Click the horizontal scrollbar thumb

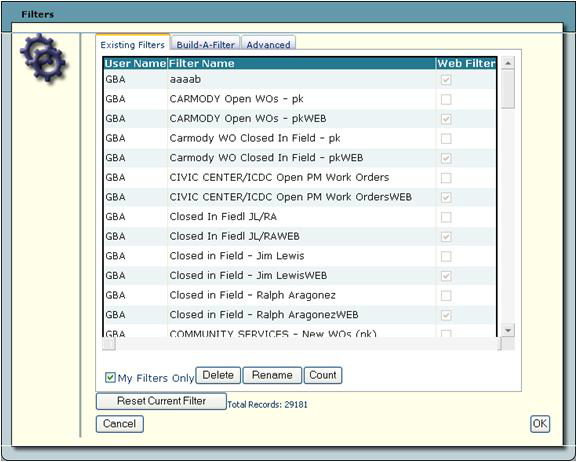point(109,345)
